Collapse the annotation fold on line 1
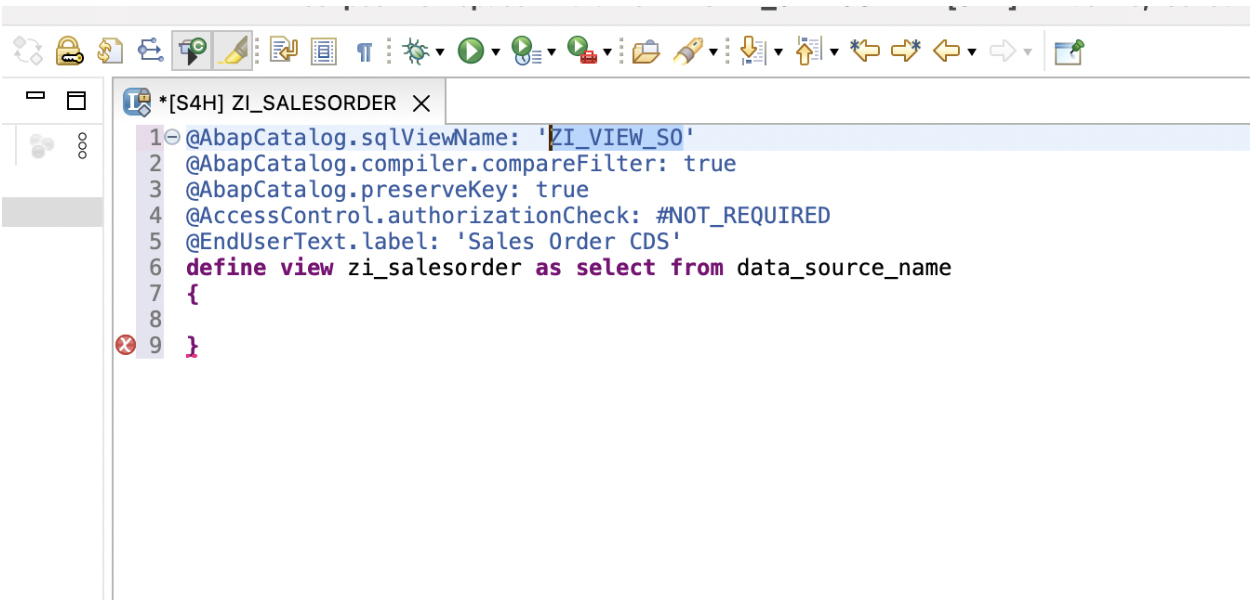The height and width of the screenshot is (600, 1256). click(172, 137)
